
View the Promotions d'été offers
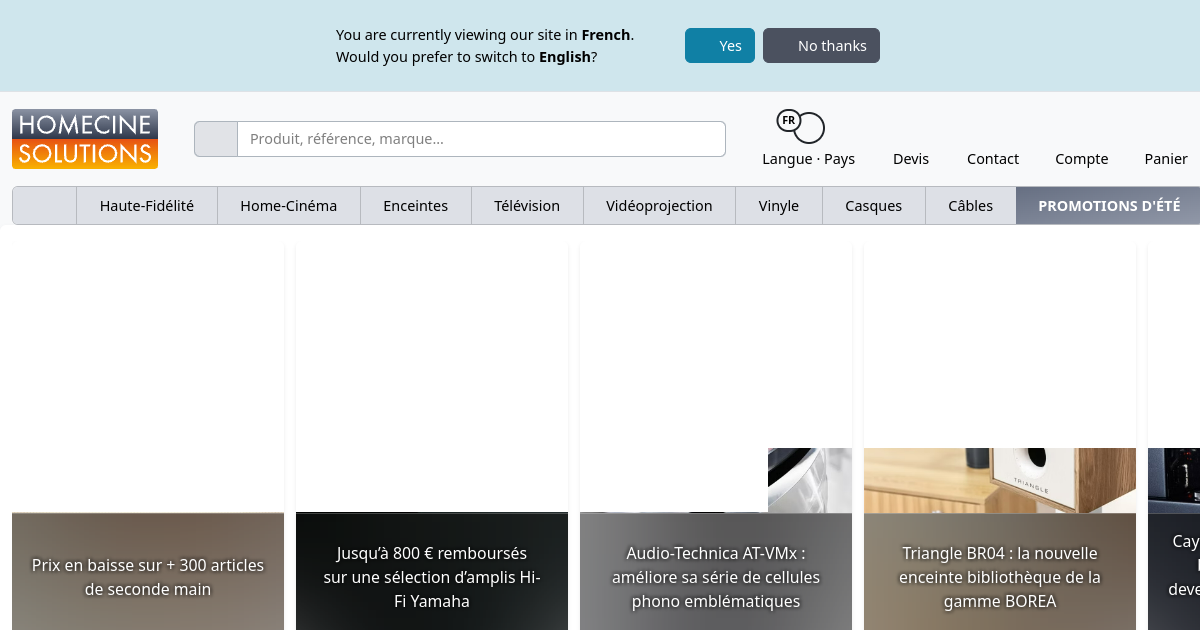click(1108, 206)
